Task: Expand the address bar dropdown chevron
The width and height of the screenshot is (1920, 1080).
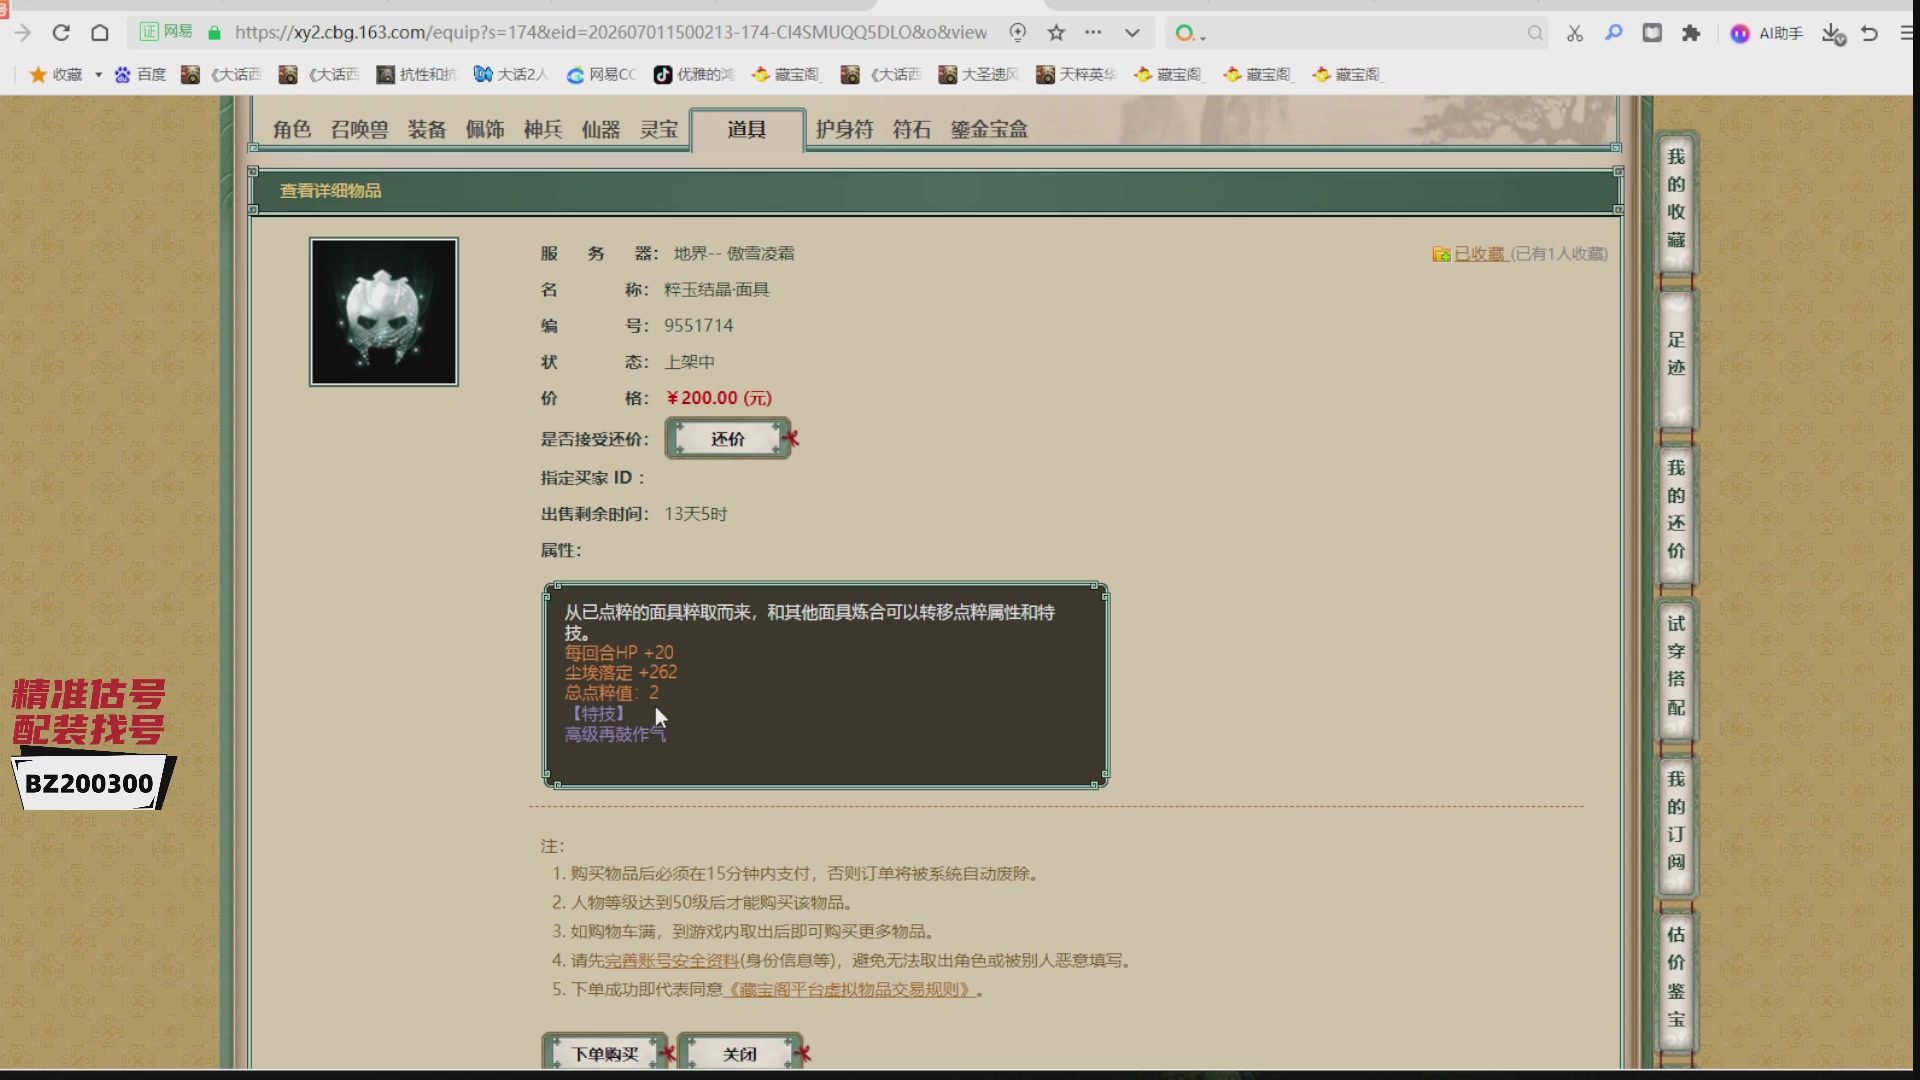Action: point(1132,33)
